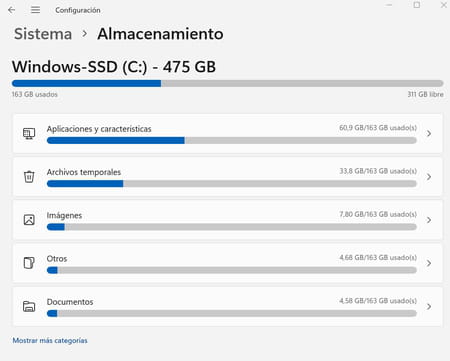Expand Imágenes category with right chevron
The height and width of the screenshot is (361, 450).
429,220
